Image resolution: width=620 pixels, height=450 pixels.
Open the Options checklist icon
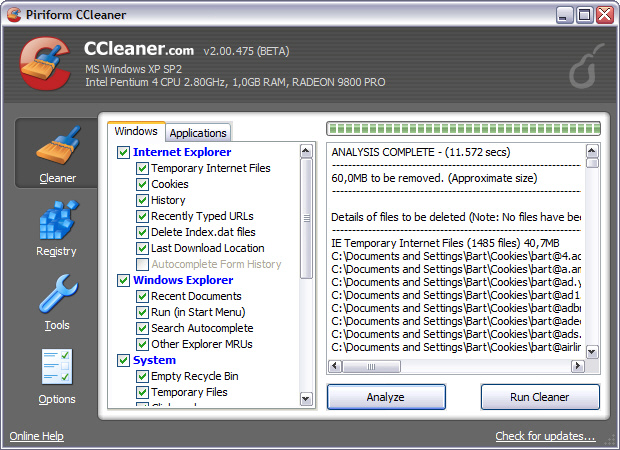coord(57,367)
